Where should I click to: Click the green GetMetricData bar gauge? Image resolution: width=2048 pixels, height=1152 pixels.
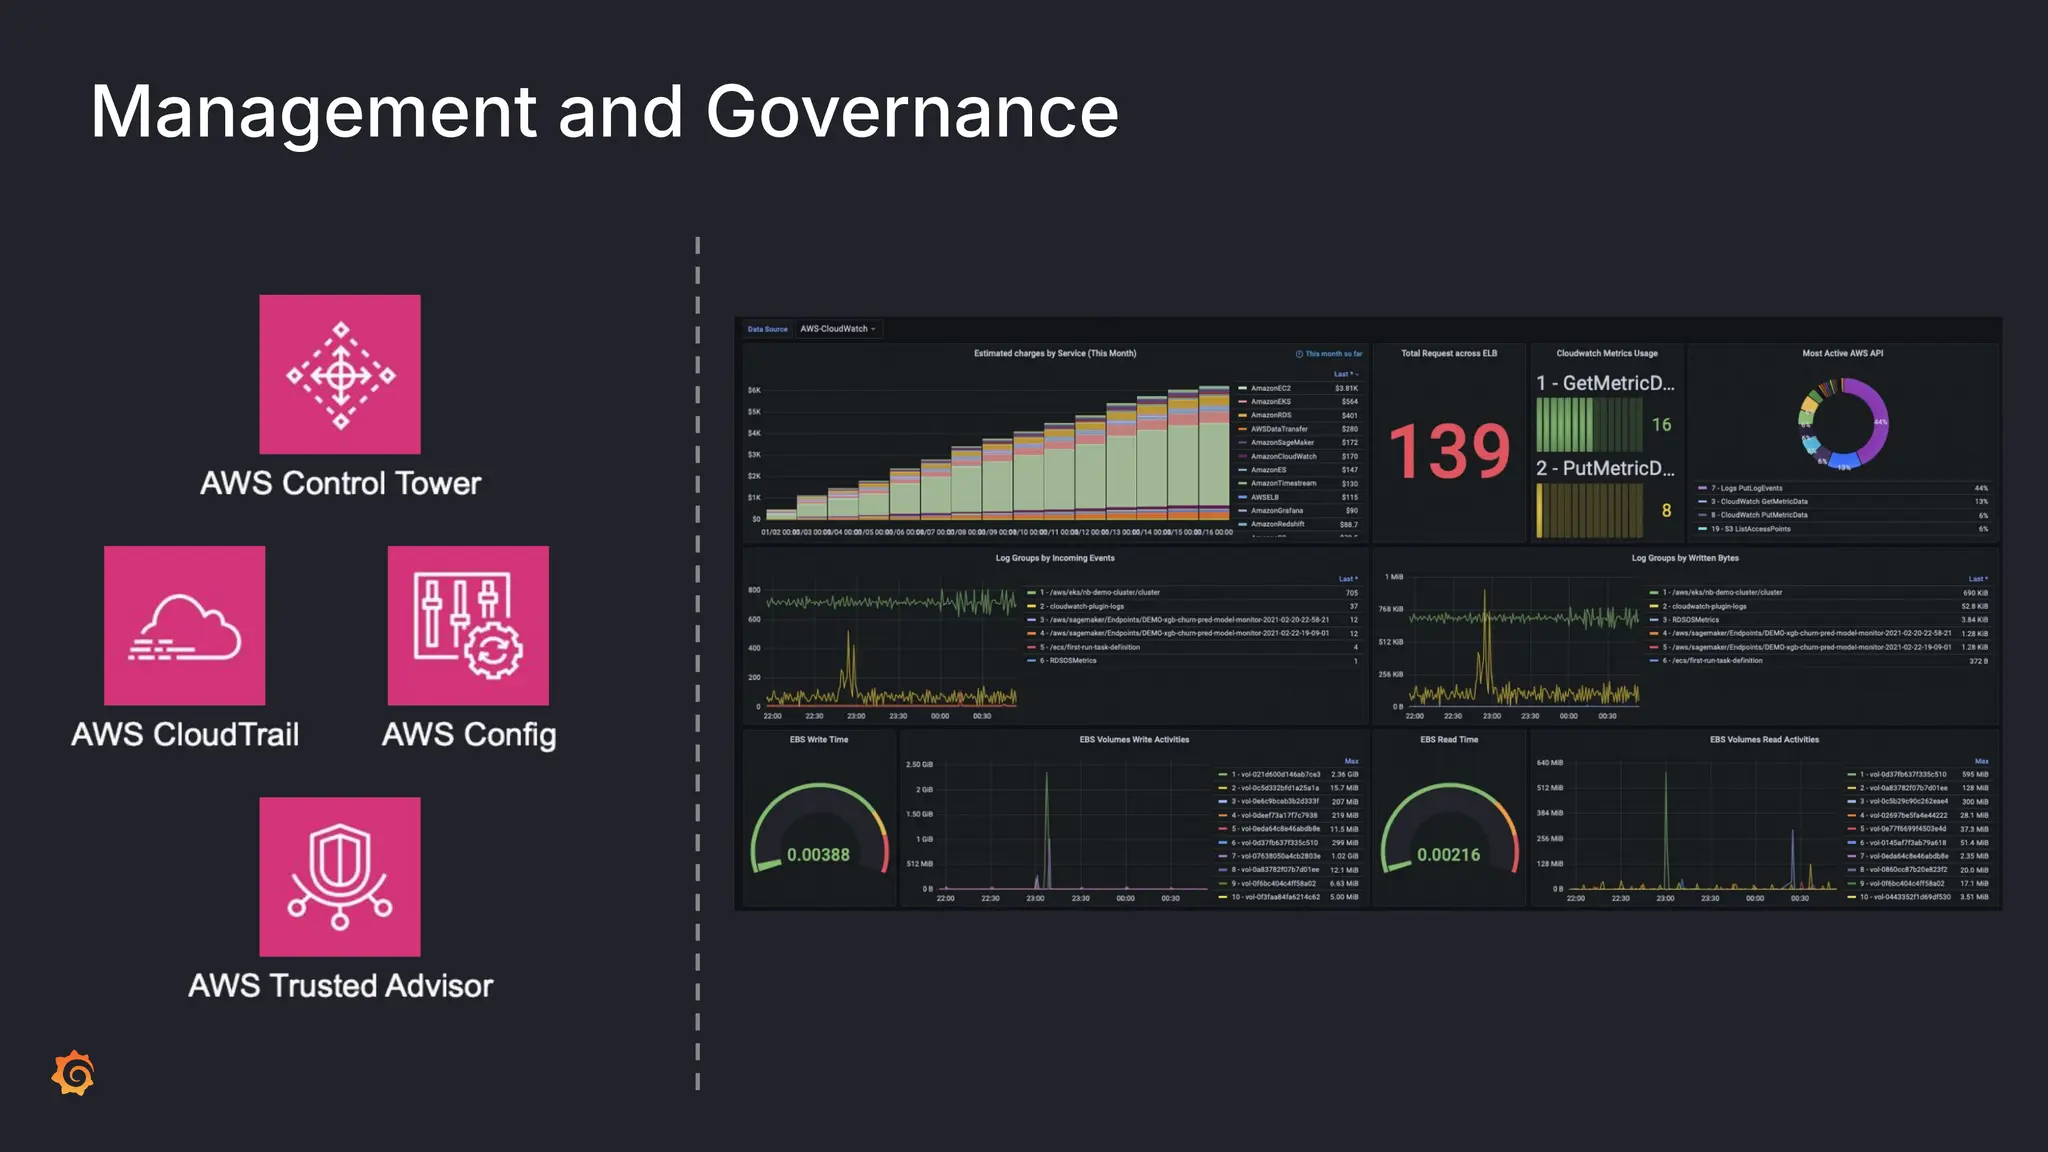click(1589, 425)
